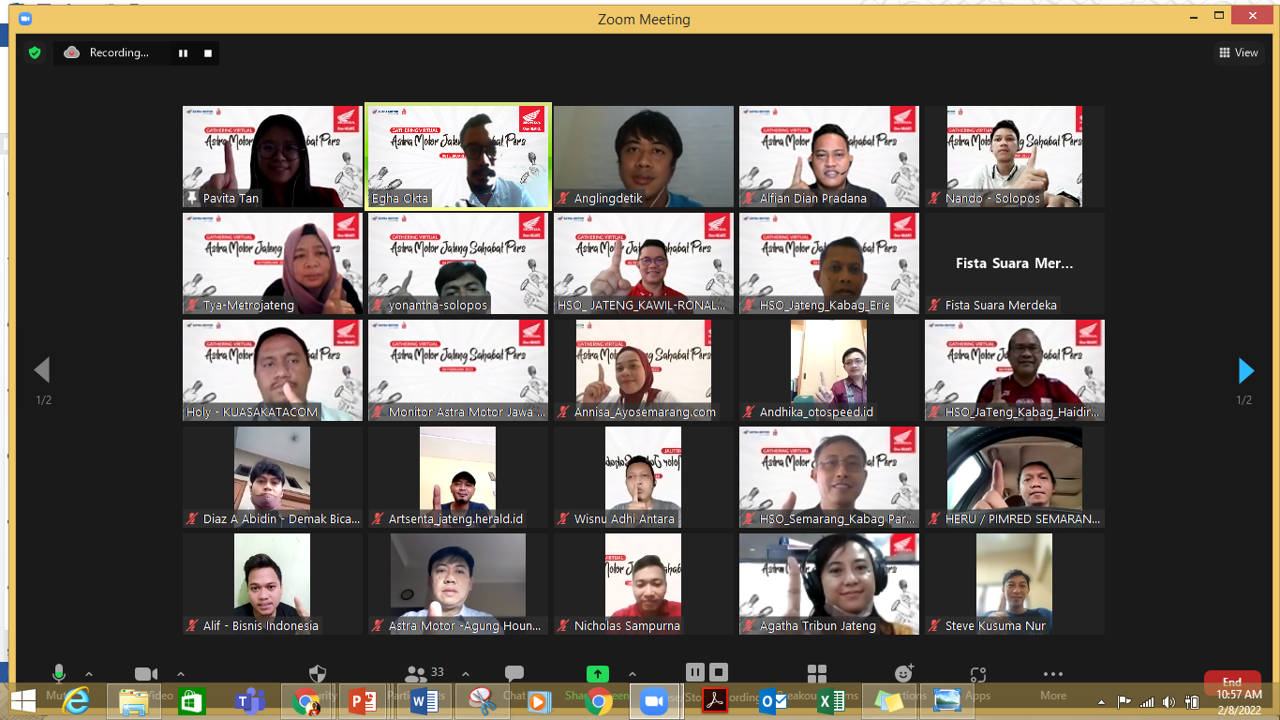Stop the recording with the square button
This screenshot has height=720, width=1280.
pos(717,672)
